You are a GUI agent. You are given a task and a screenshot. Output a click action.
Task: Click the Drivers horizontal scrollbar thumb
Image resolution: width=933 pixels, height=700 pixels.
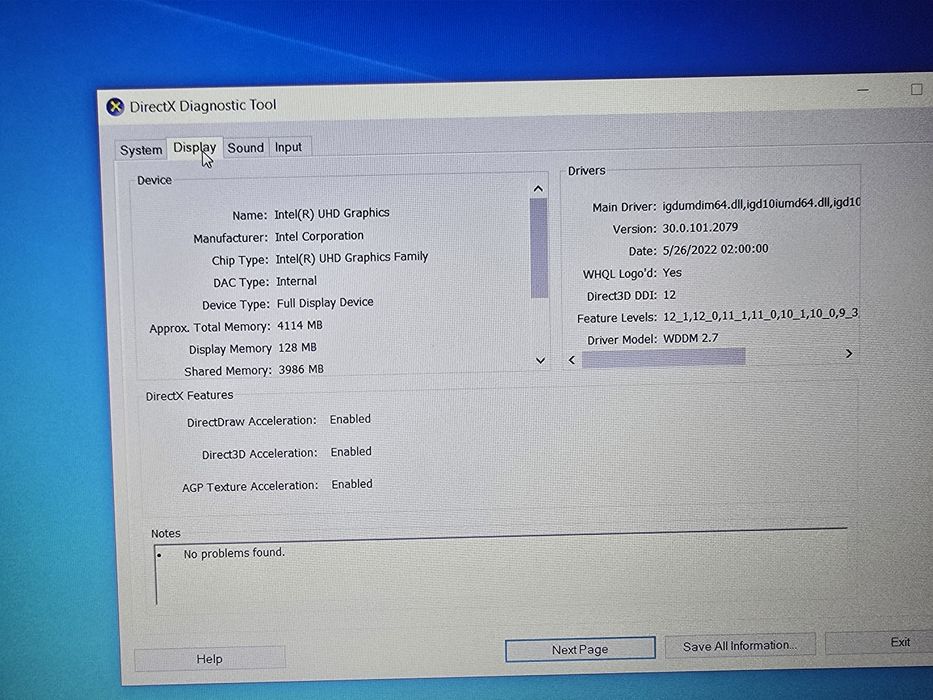coord(663,358)
